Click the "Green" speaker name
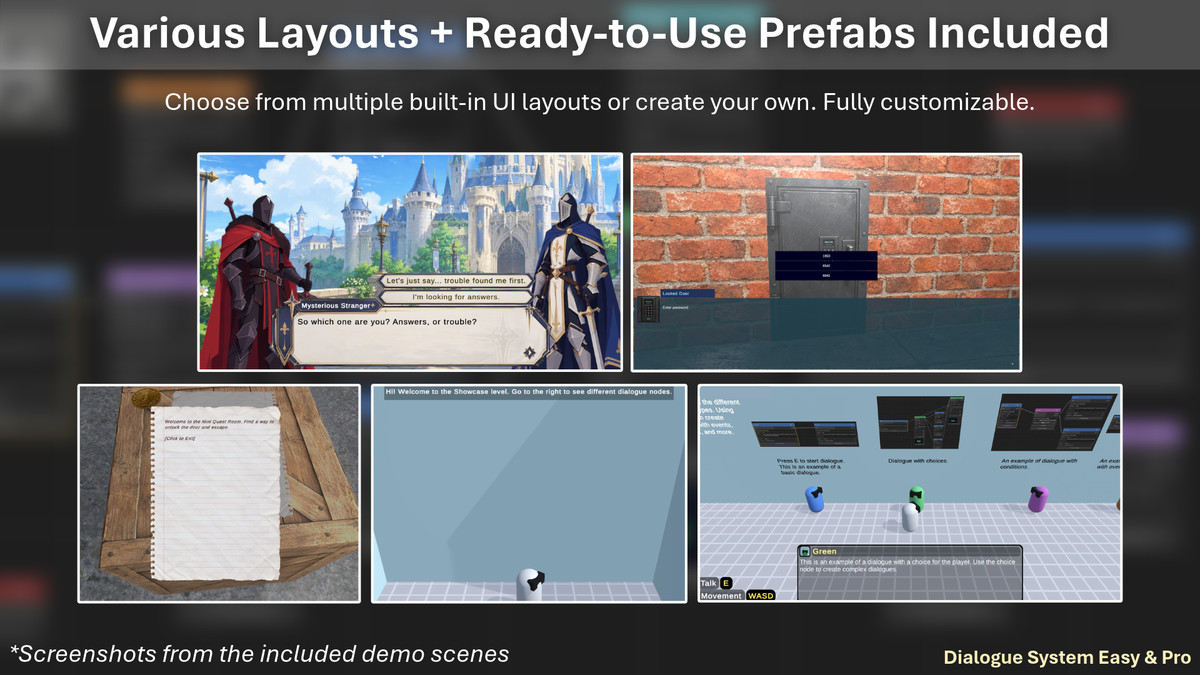This screenshot has height=675, width=1200. (x=825, y=551)
